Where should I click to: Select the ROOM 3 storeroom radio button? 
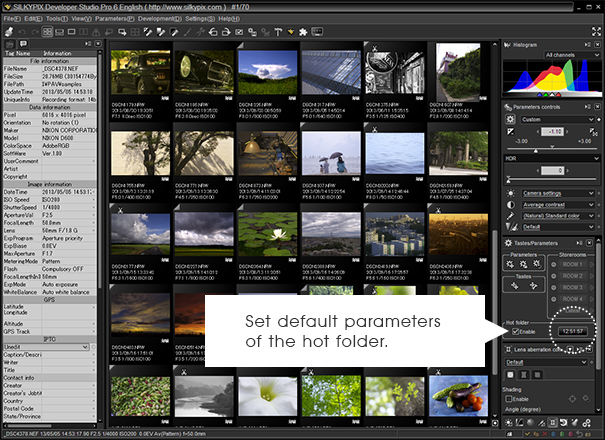(554, 288)
